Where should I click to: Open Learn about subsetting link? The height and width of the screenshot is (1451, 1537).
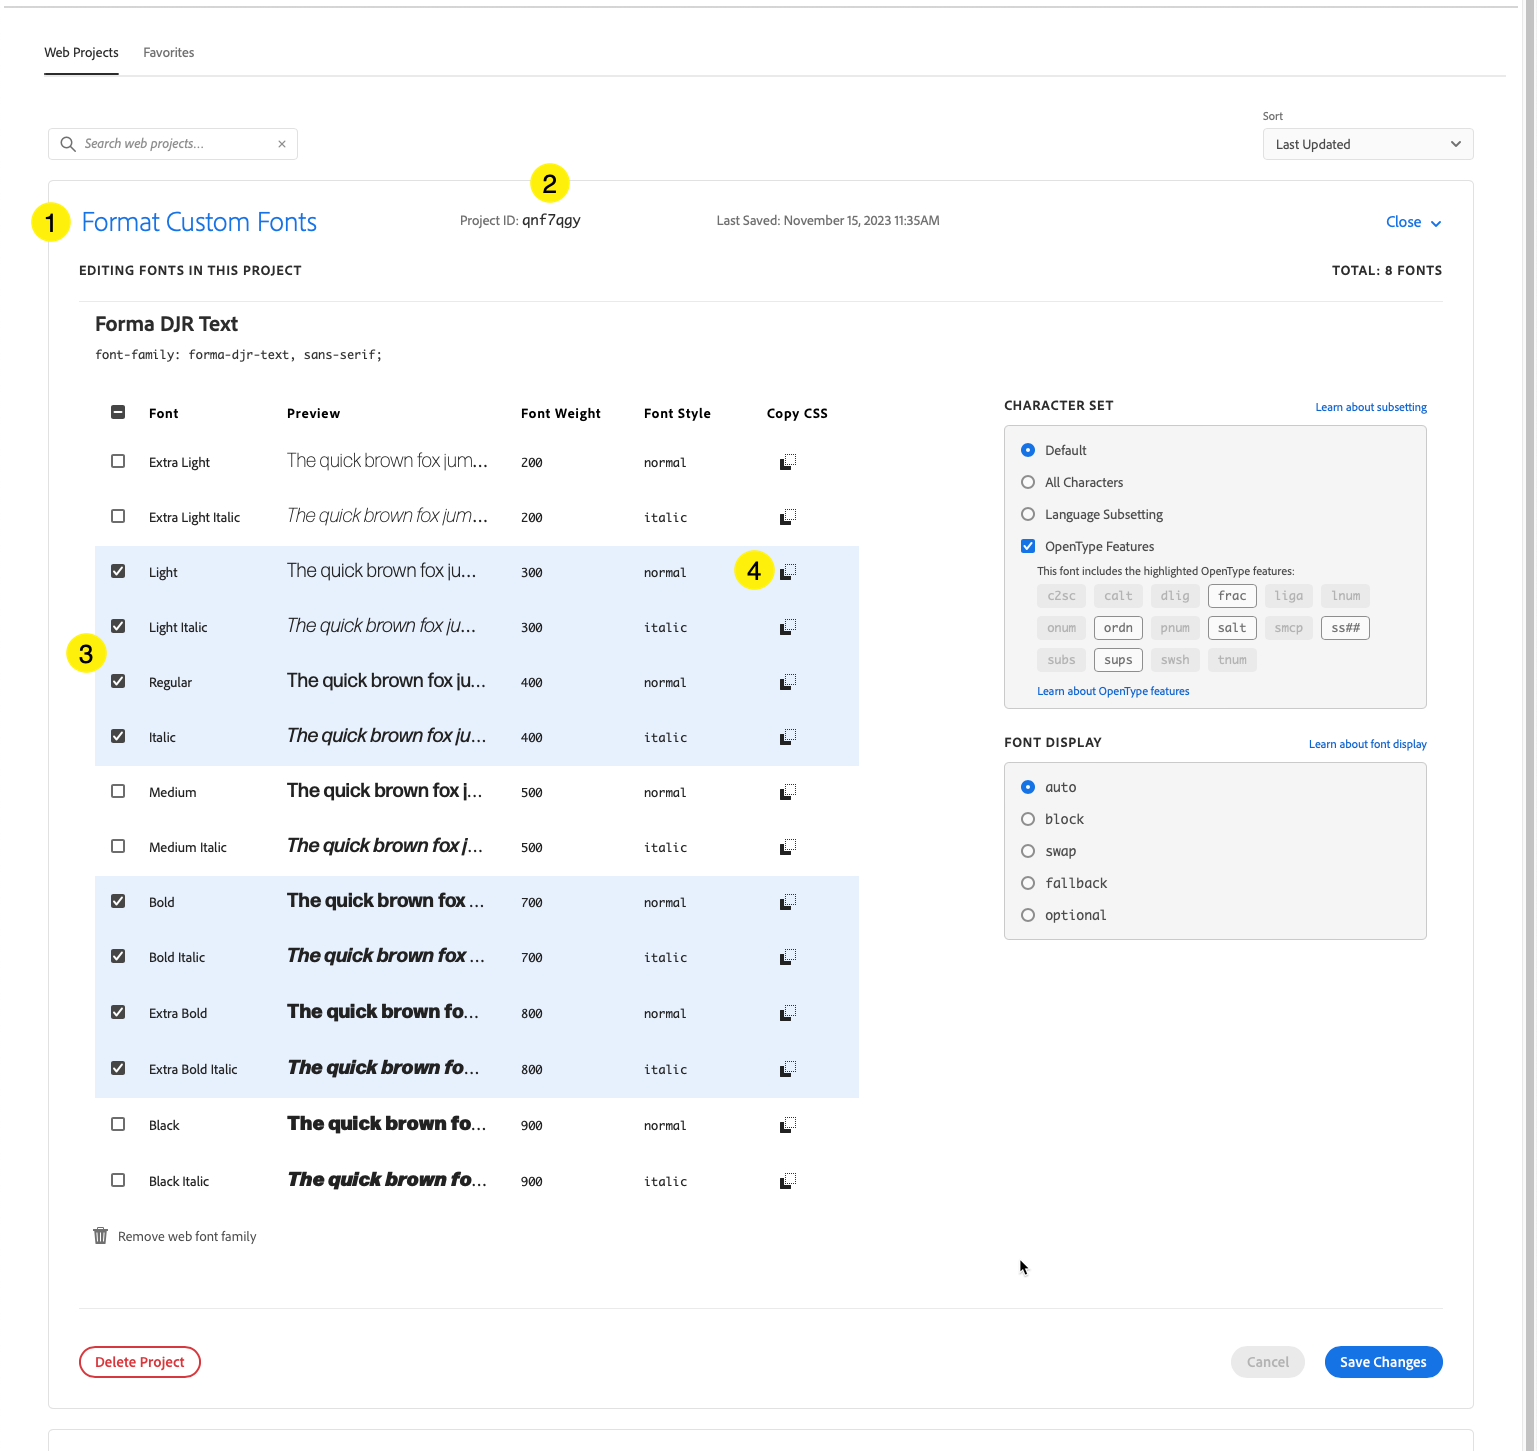coord(1371,407)
